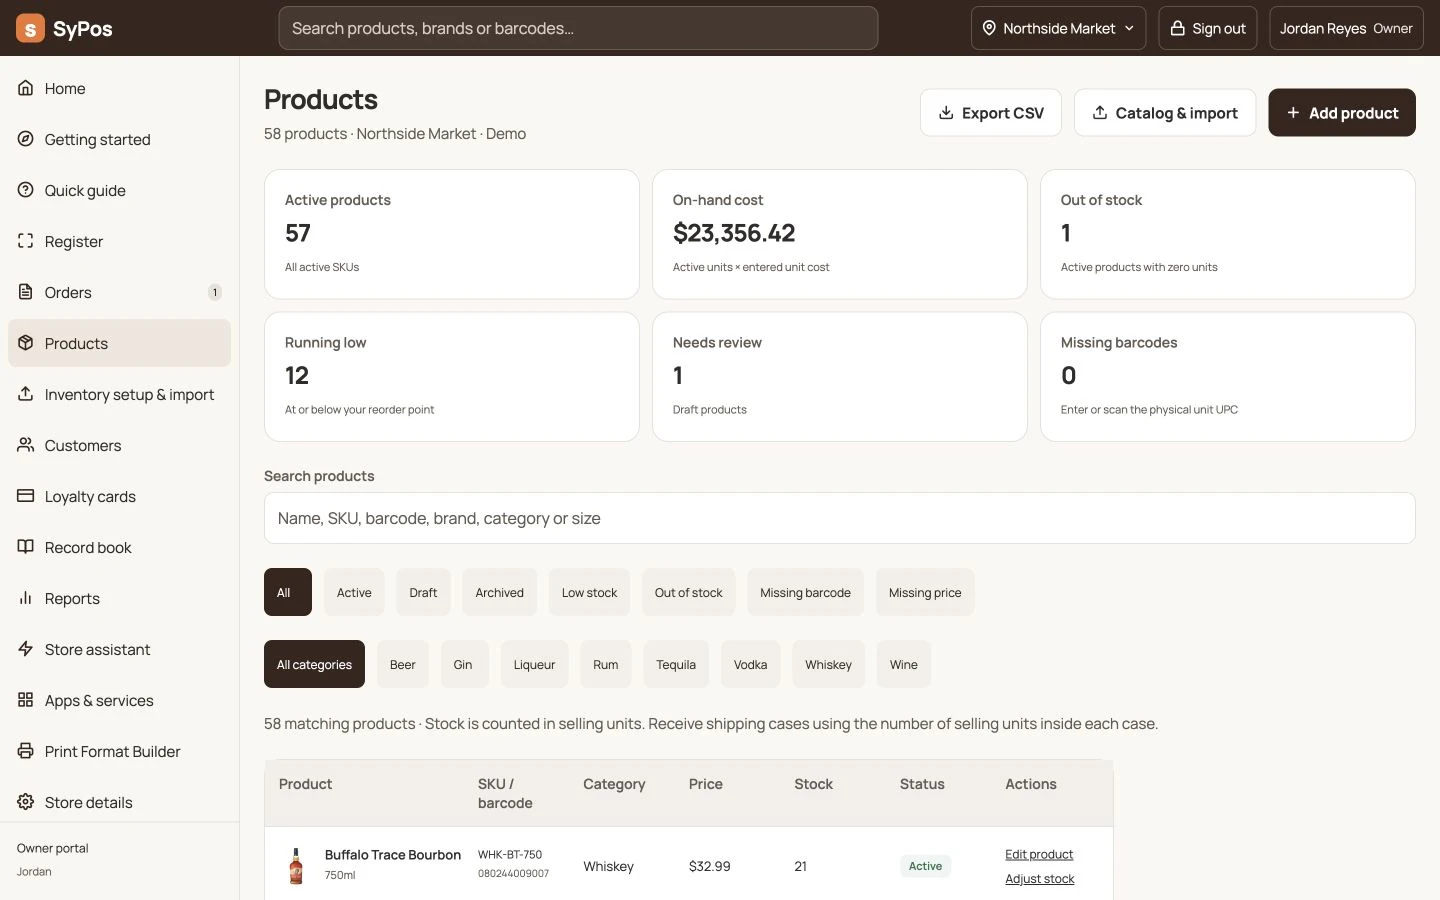Open the Out of stock summary card
The image size is (1440, 900).
[1228, 234]
